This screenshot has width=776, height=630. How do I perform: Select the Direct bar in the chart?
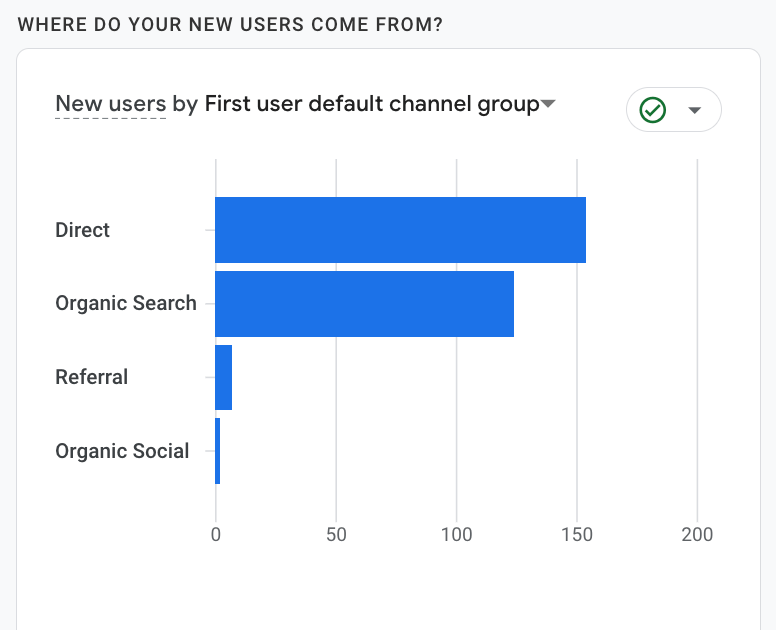tap(400, 230)
